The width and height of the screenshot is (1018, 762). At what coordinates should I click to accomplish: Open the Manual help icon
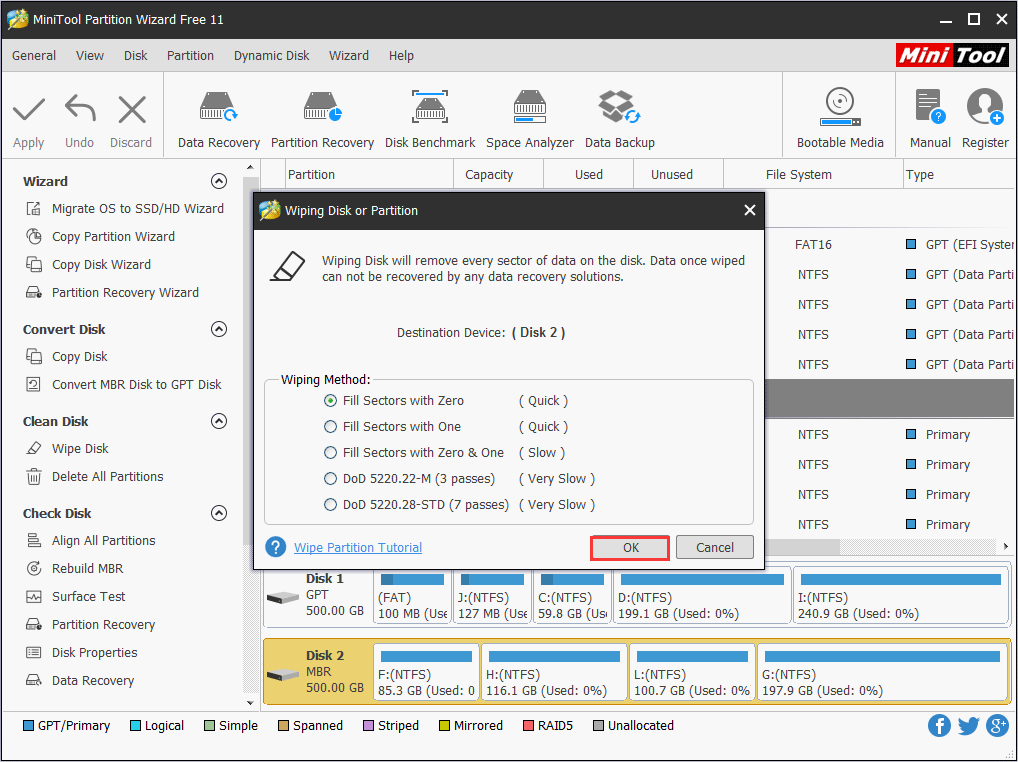click(930, 107)
